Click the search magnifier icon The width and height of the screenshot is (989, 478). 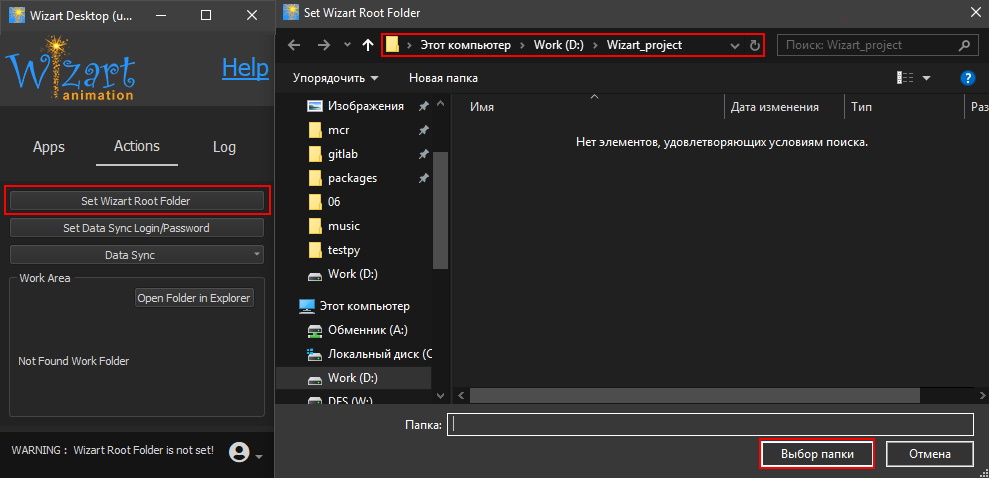tap(964, 45)
